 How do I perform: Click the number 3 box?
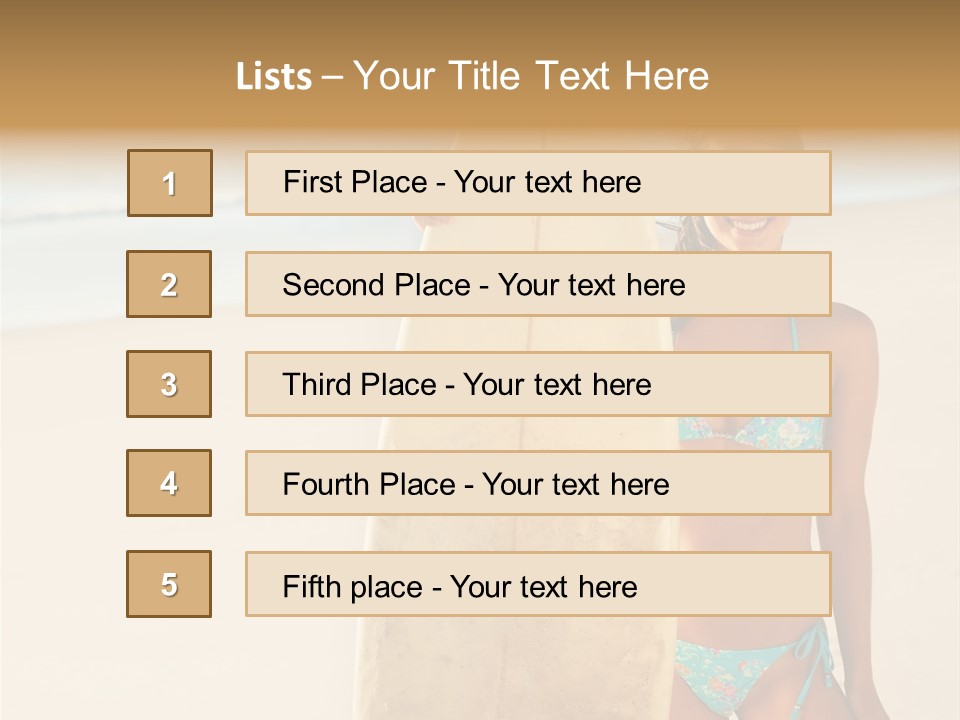(169, 384)
